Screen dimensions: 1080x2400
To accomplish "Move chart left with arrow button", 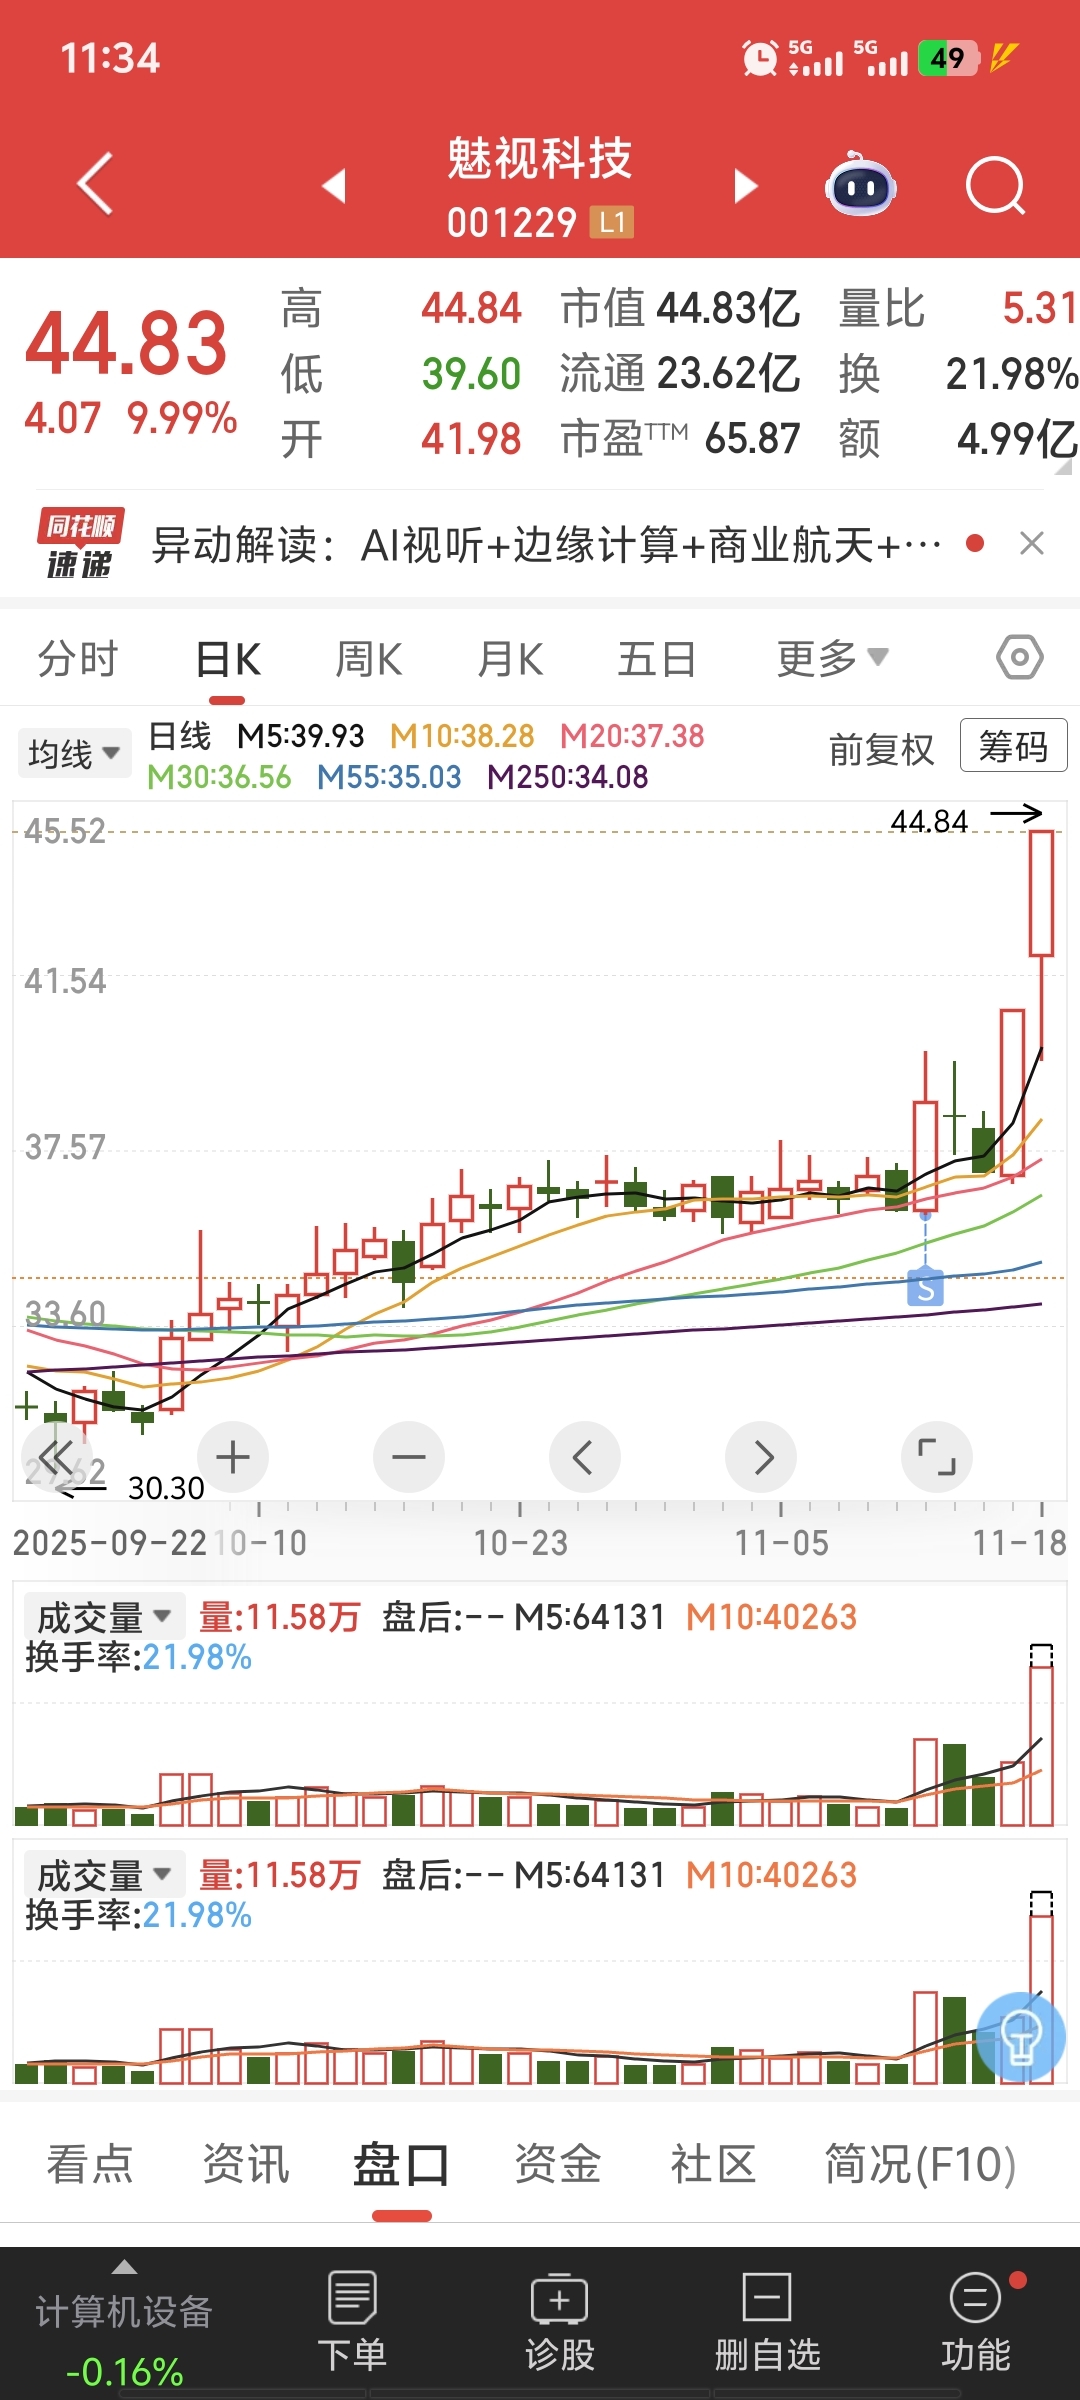I will [x=585, y=1457].
